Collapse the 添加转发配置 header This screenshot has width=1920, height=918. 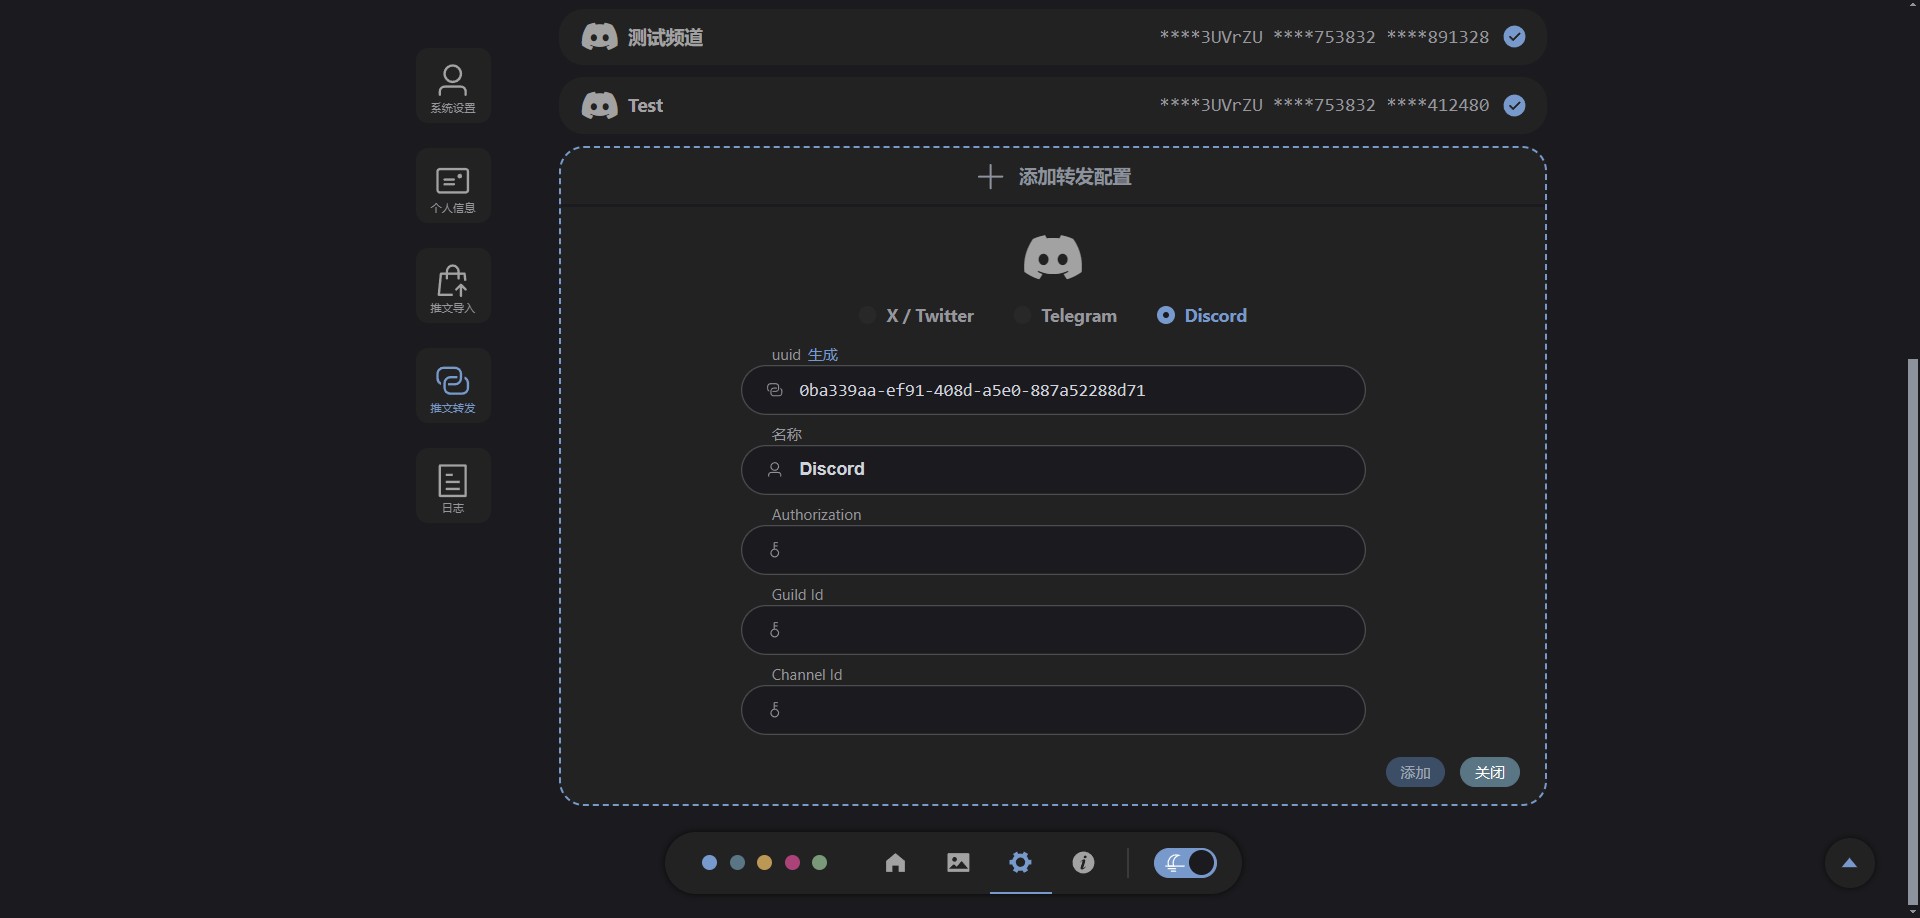click(1053, 177)
